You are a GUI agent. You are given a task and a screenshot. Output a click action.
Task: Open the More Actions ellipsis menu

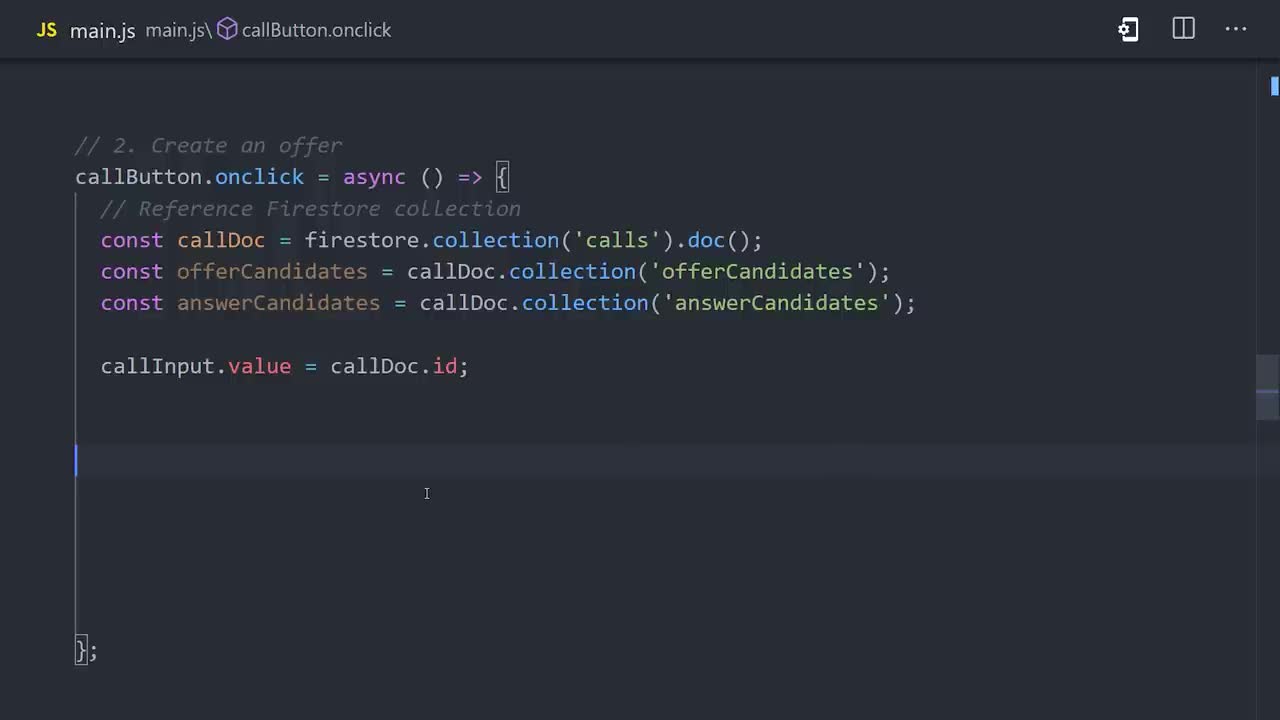coord(1236,29)
